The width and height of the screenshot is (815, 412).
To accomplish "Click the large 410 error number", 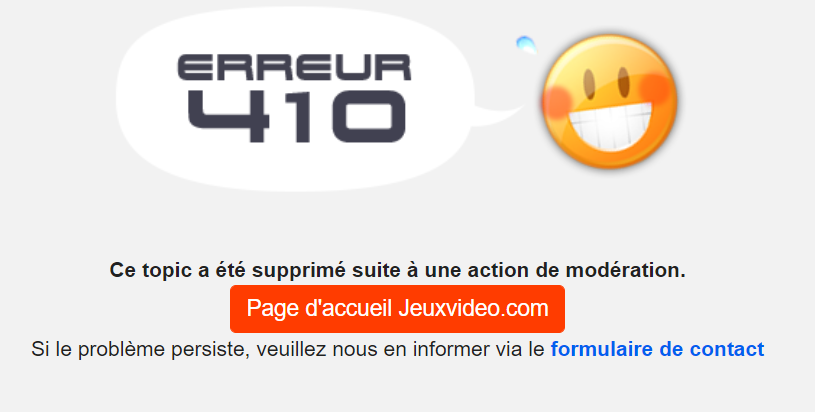I will point(296,116).
